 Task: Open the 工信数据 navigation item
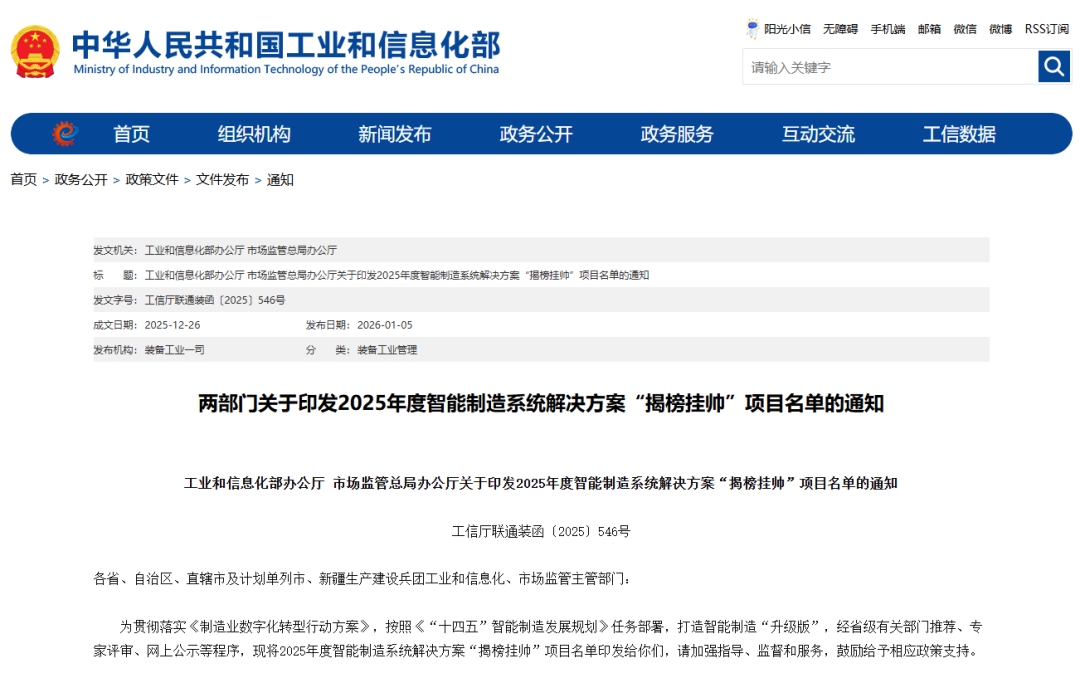coord(959,134)
